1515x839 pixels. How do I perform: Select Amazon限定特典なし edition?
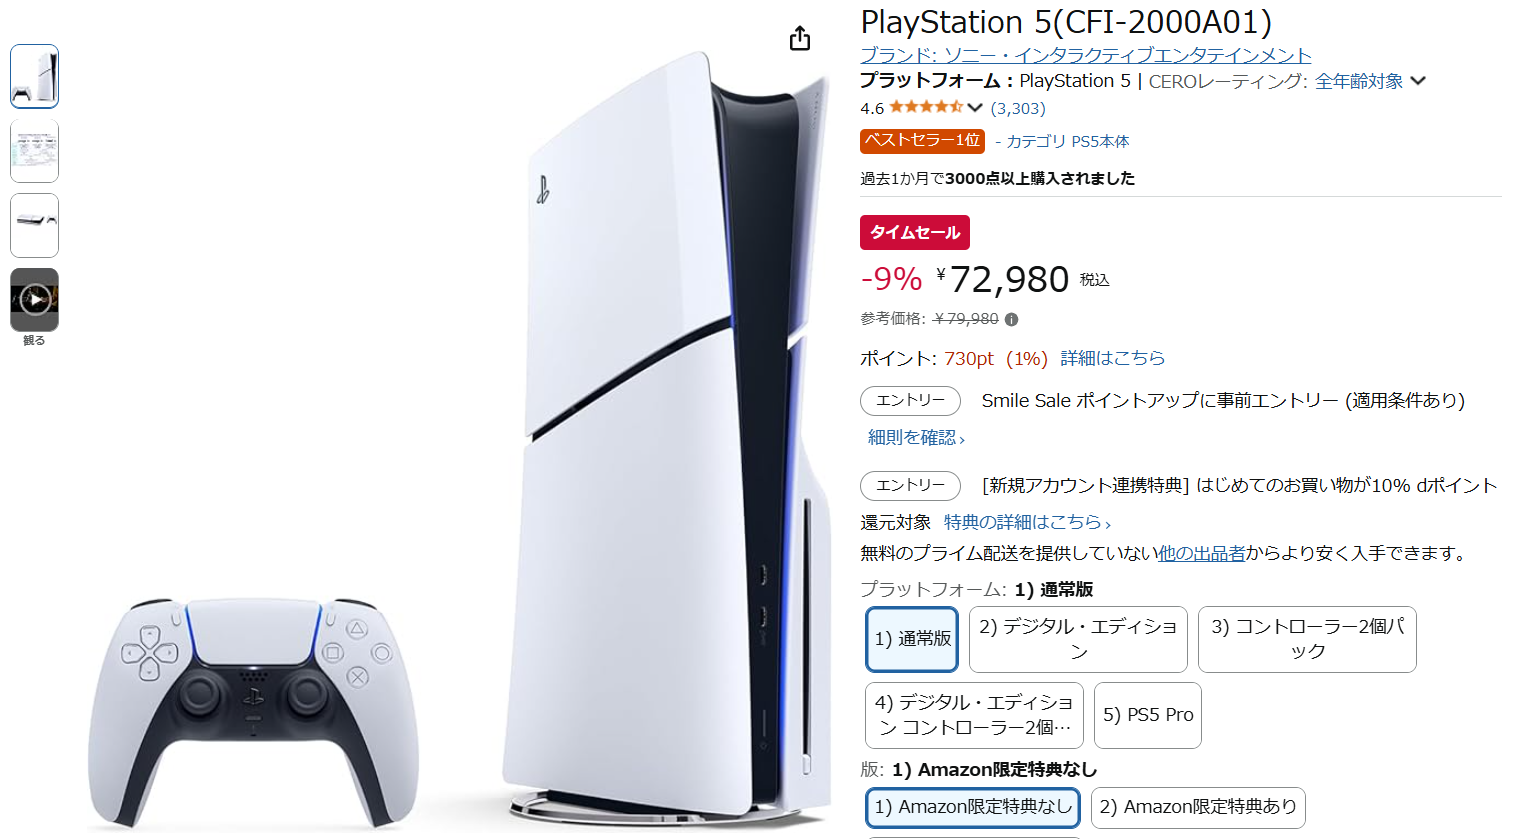click(x=973, y=807)
